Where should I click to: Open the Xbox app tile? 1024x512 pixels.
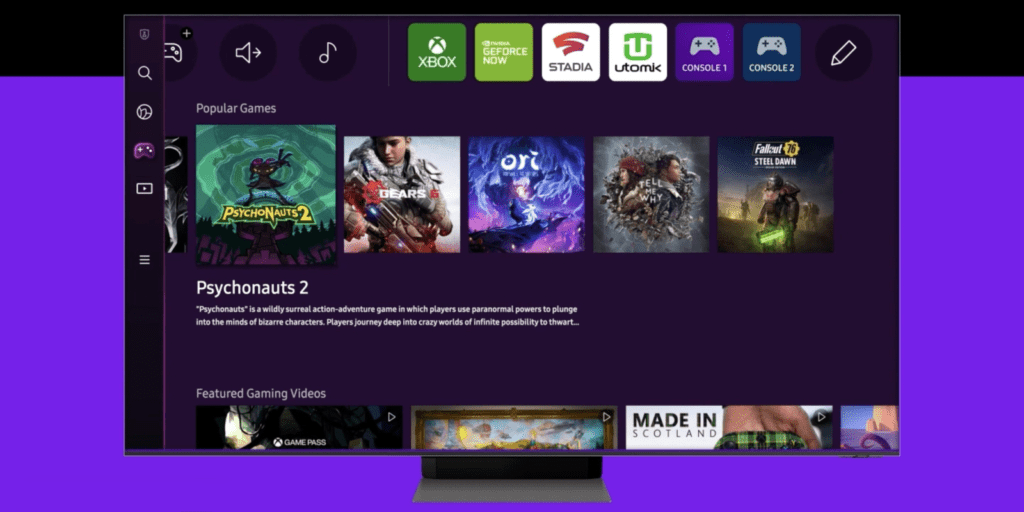(437, 52)
